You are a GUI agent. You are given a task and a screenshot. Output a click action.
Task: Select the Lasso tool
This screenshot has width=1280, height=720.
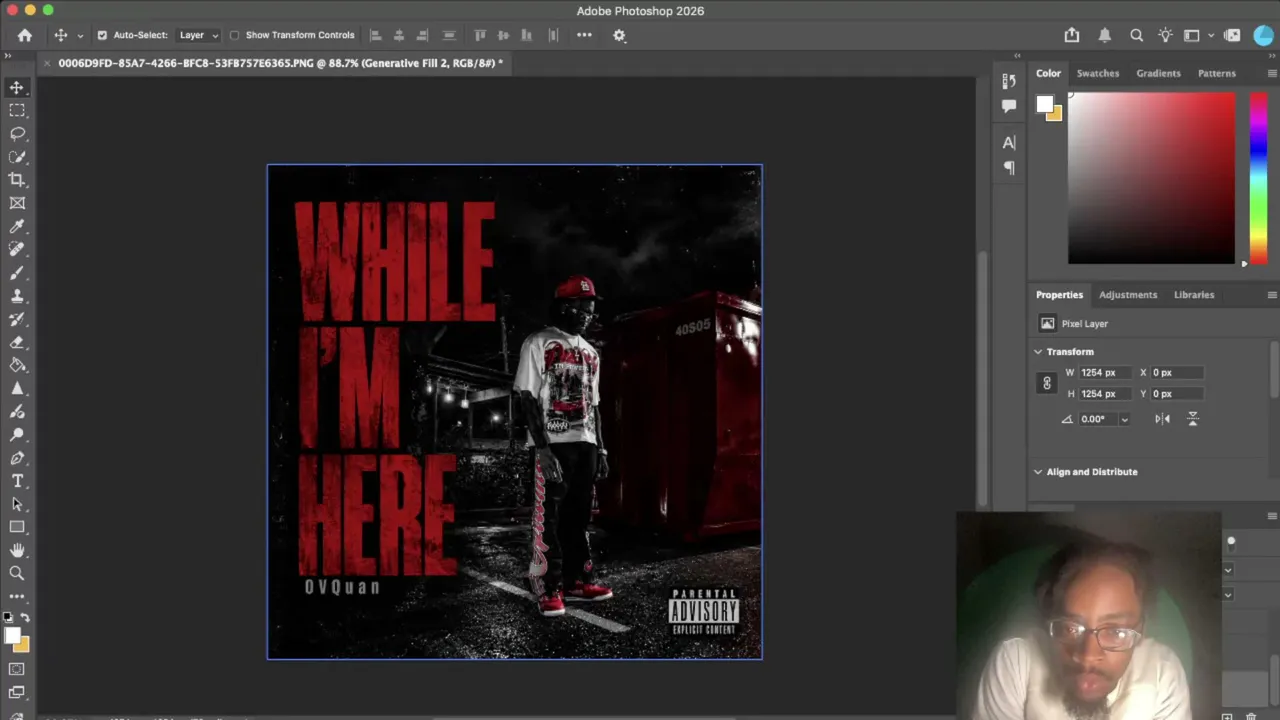click(17, 134)
